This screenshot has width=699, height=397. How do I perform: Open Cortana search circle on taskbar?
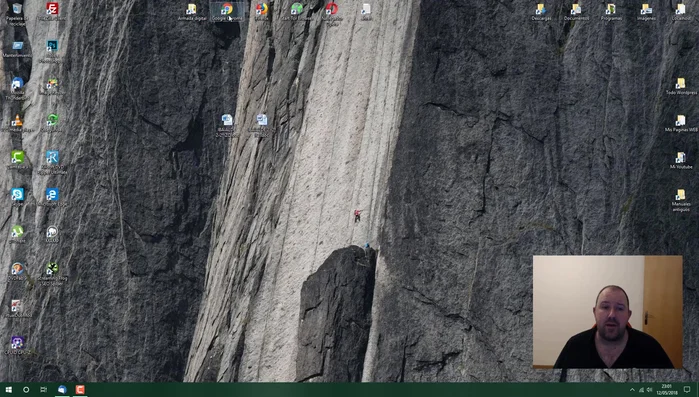[x=26, y=389]
